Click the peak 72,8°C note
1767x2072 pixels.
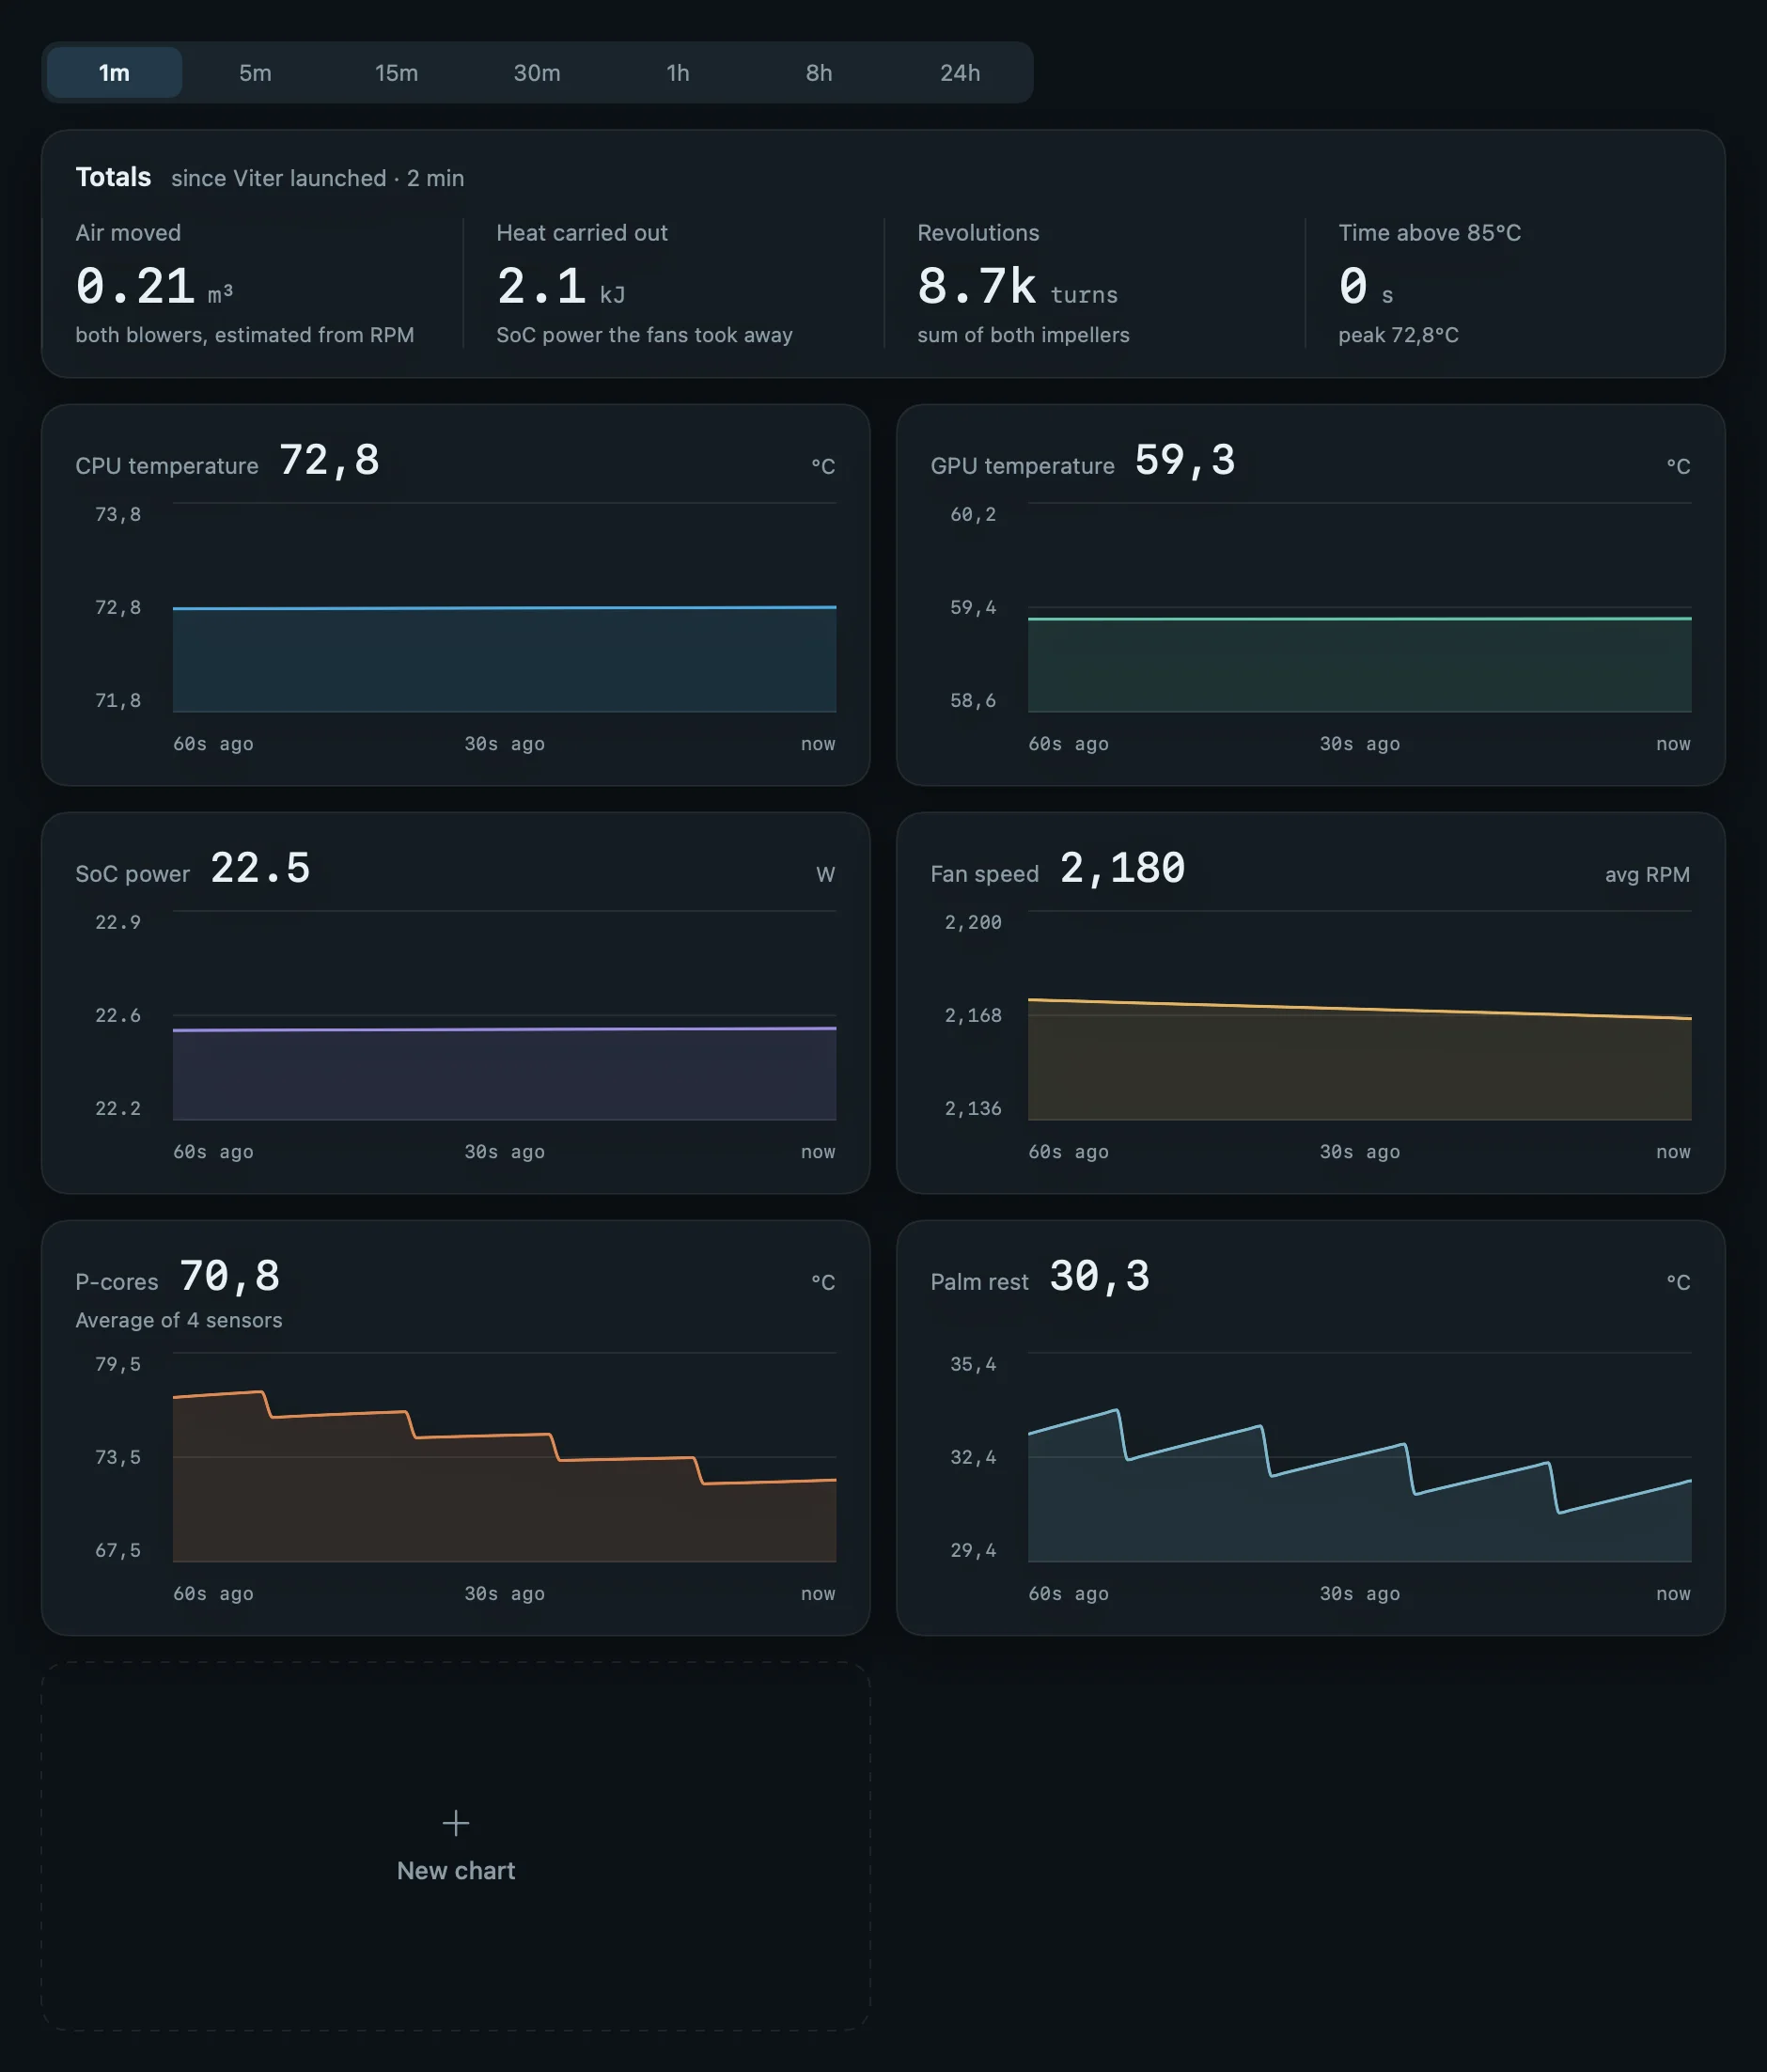[x=1398, y=335]
